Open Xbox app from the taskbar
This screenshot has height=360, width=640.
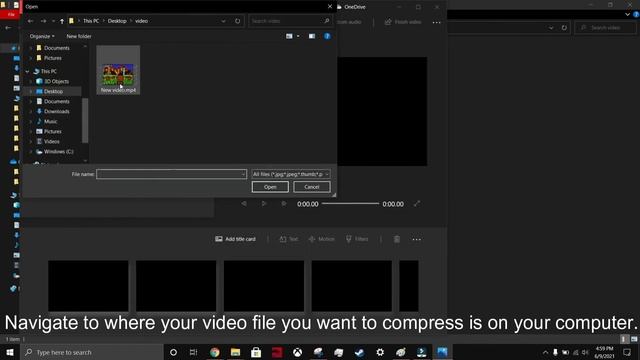click(298, 352)
